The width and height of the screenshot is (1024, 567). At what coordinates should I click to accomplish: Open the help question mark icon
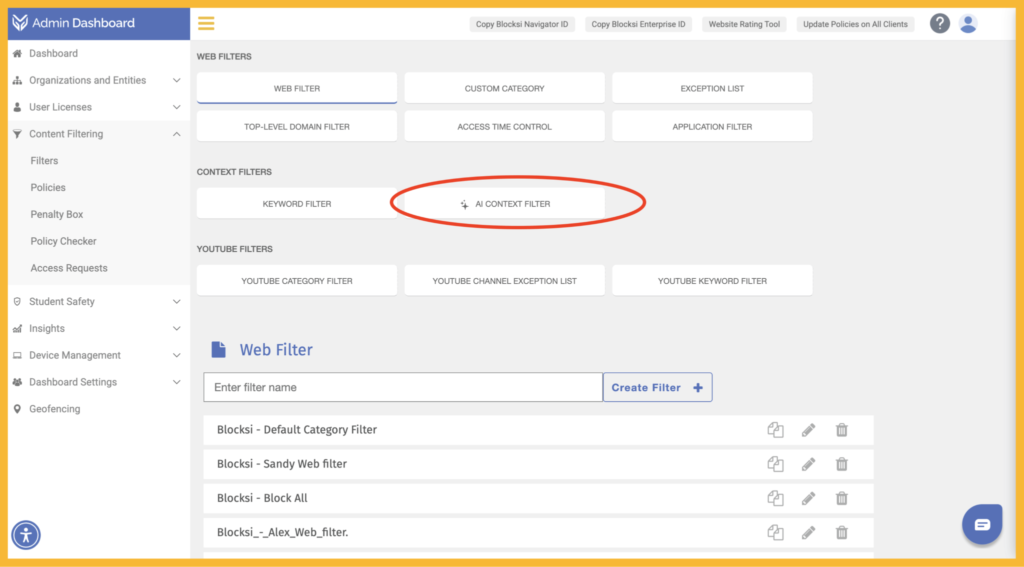click(939, 24)
